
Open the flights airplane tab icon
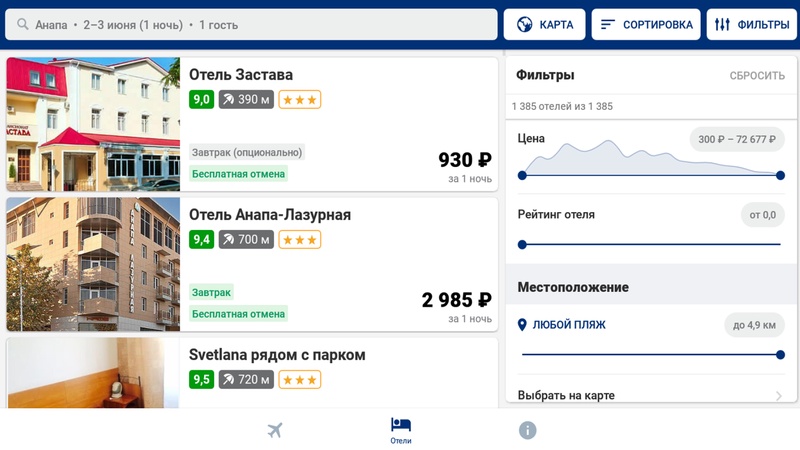(275, 430)
